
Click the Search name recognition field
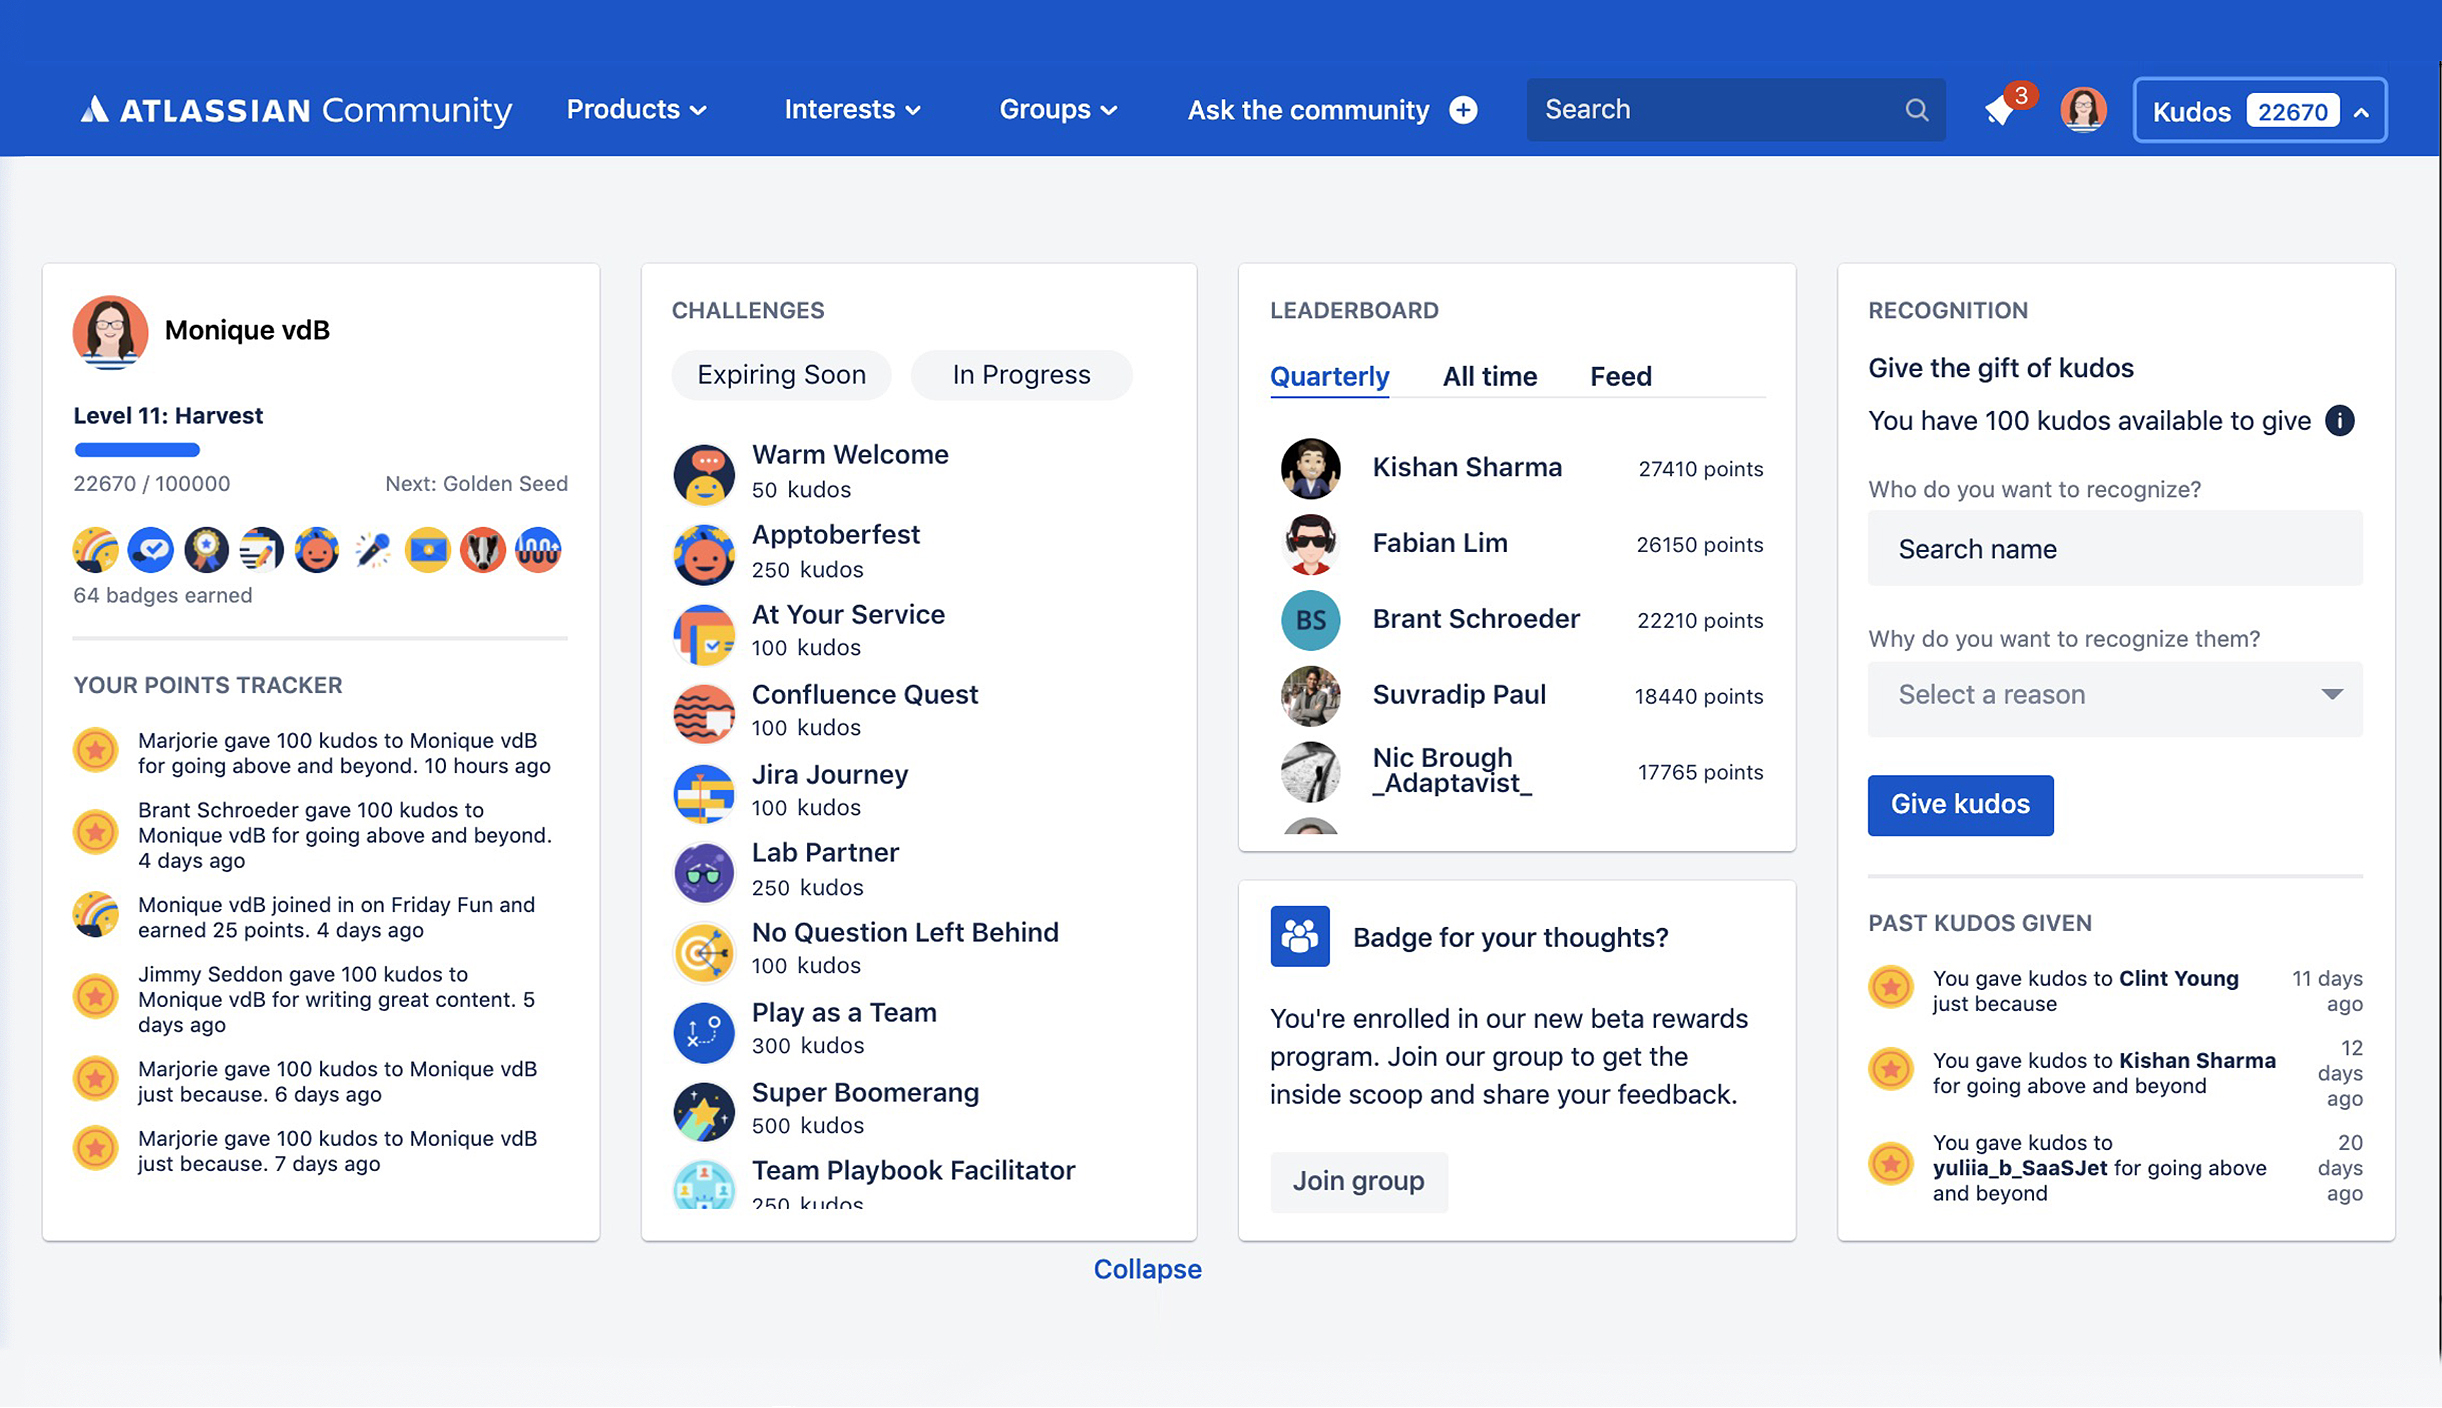pyautogui.click(x=2114, y=548)
